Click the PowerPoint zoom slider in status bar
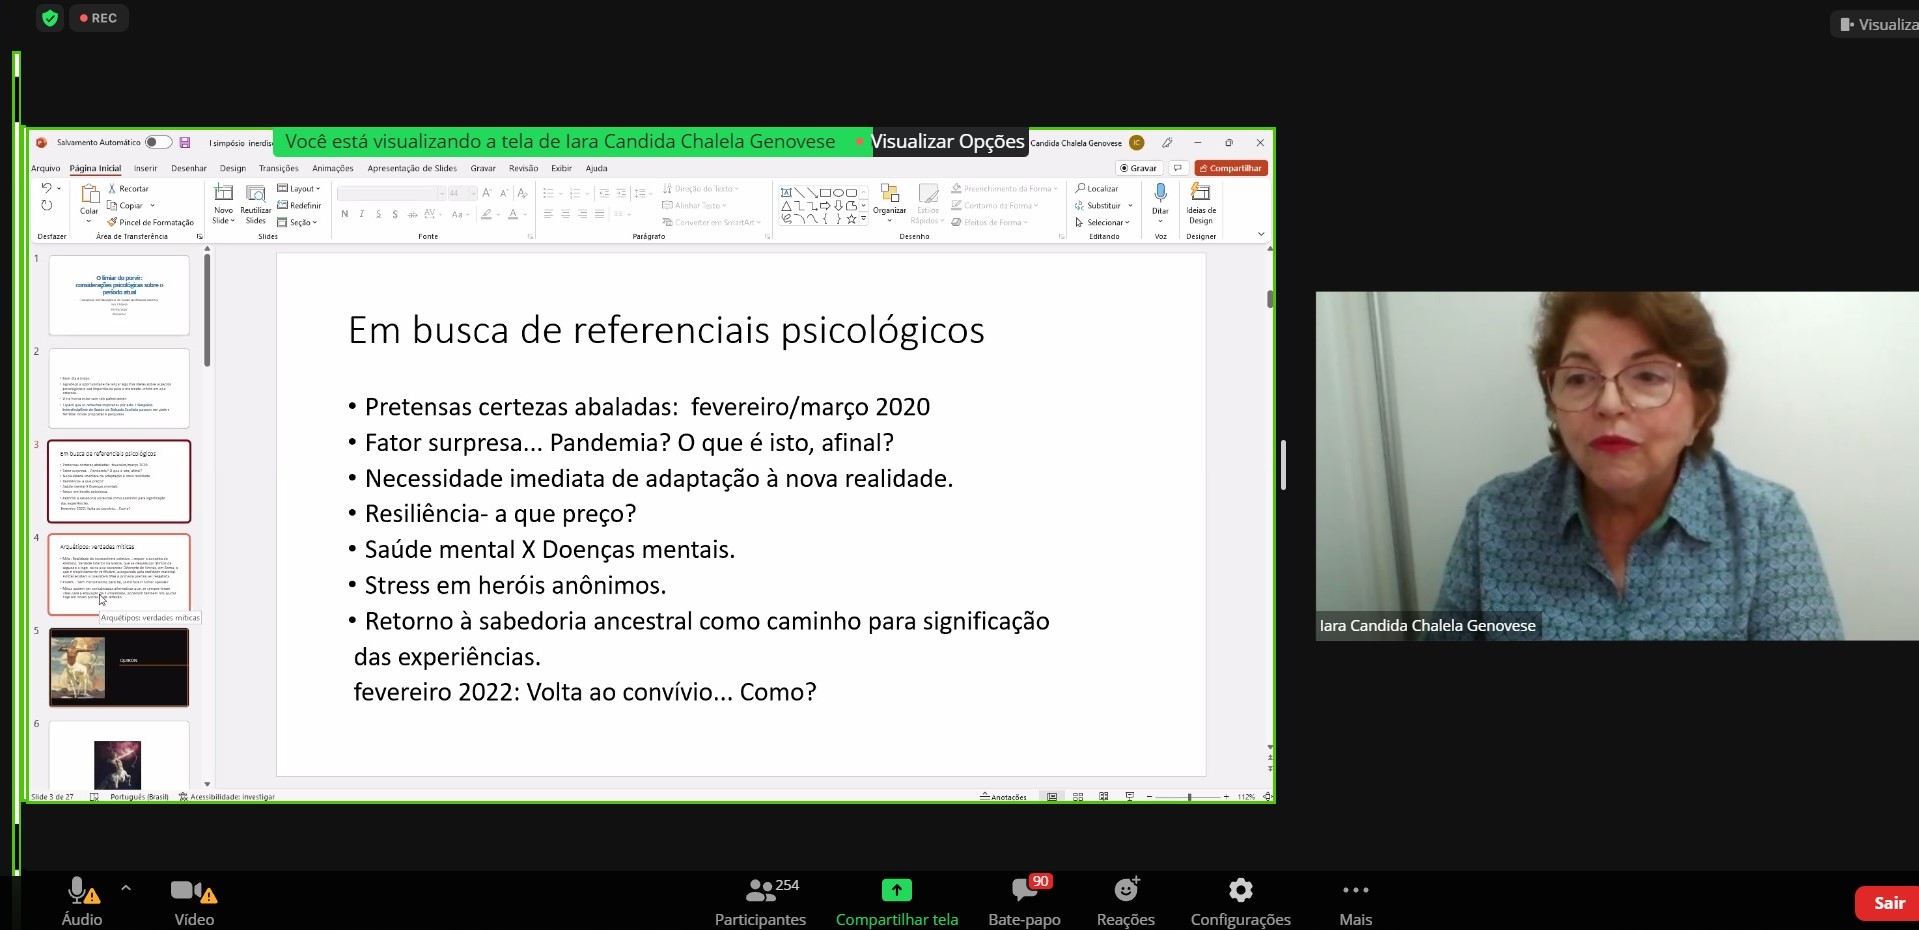The image size is (1919, 930). [x=1189, y=797]
